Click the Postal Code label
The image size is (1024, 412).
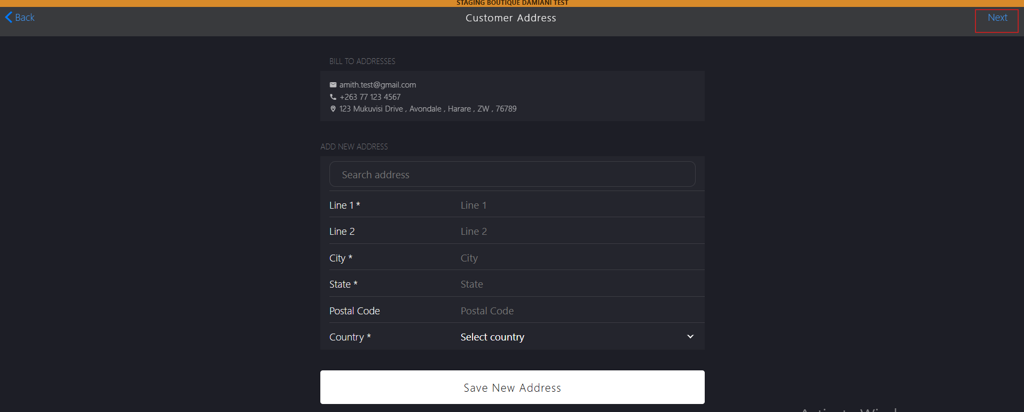coord(355,311)
